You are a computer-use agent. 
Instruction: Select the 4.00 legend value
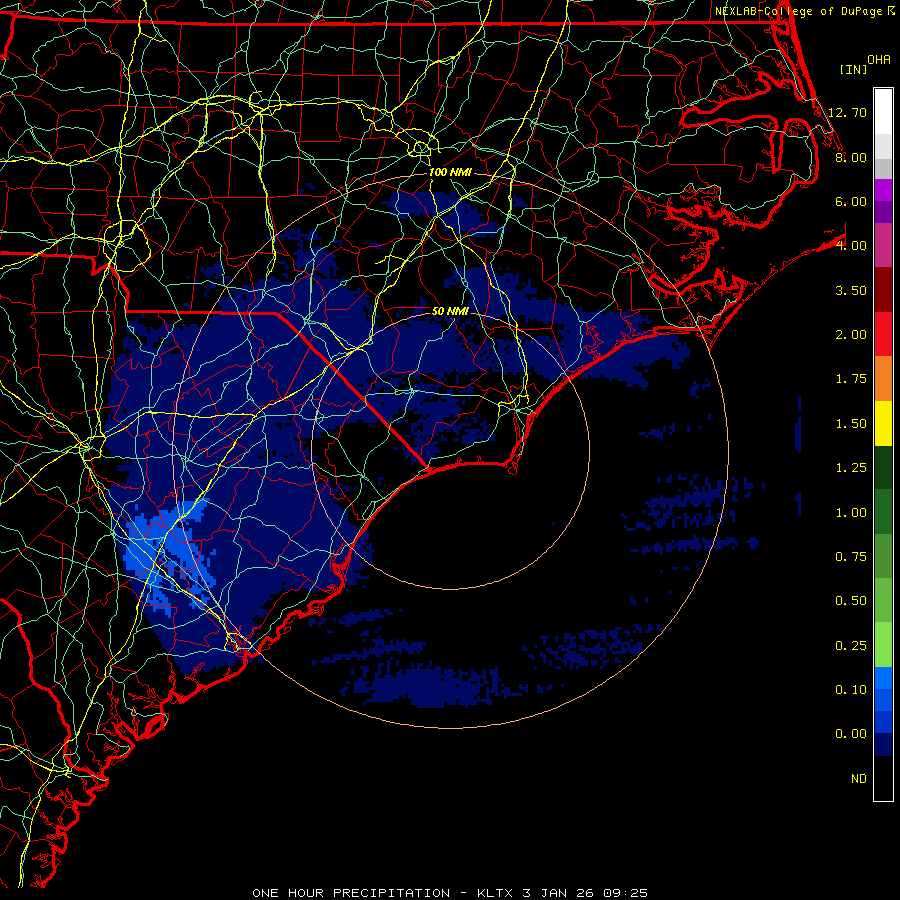coord(851,246)
